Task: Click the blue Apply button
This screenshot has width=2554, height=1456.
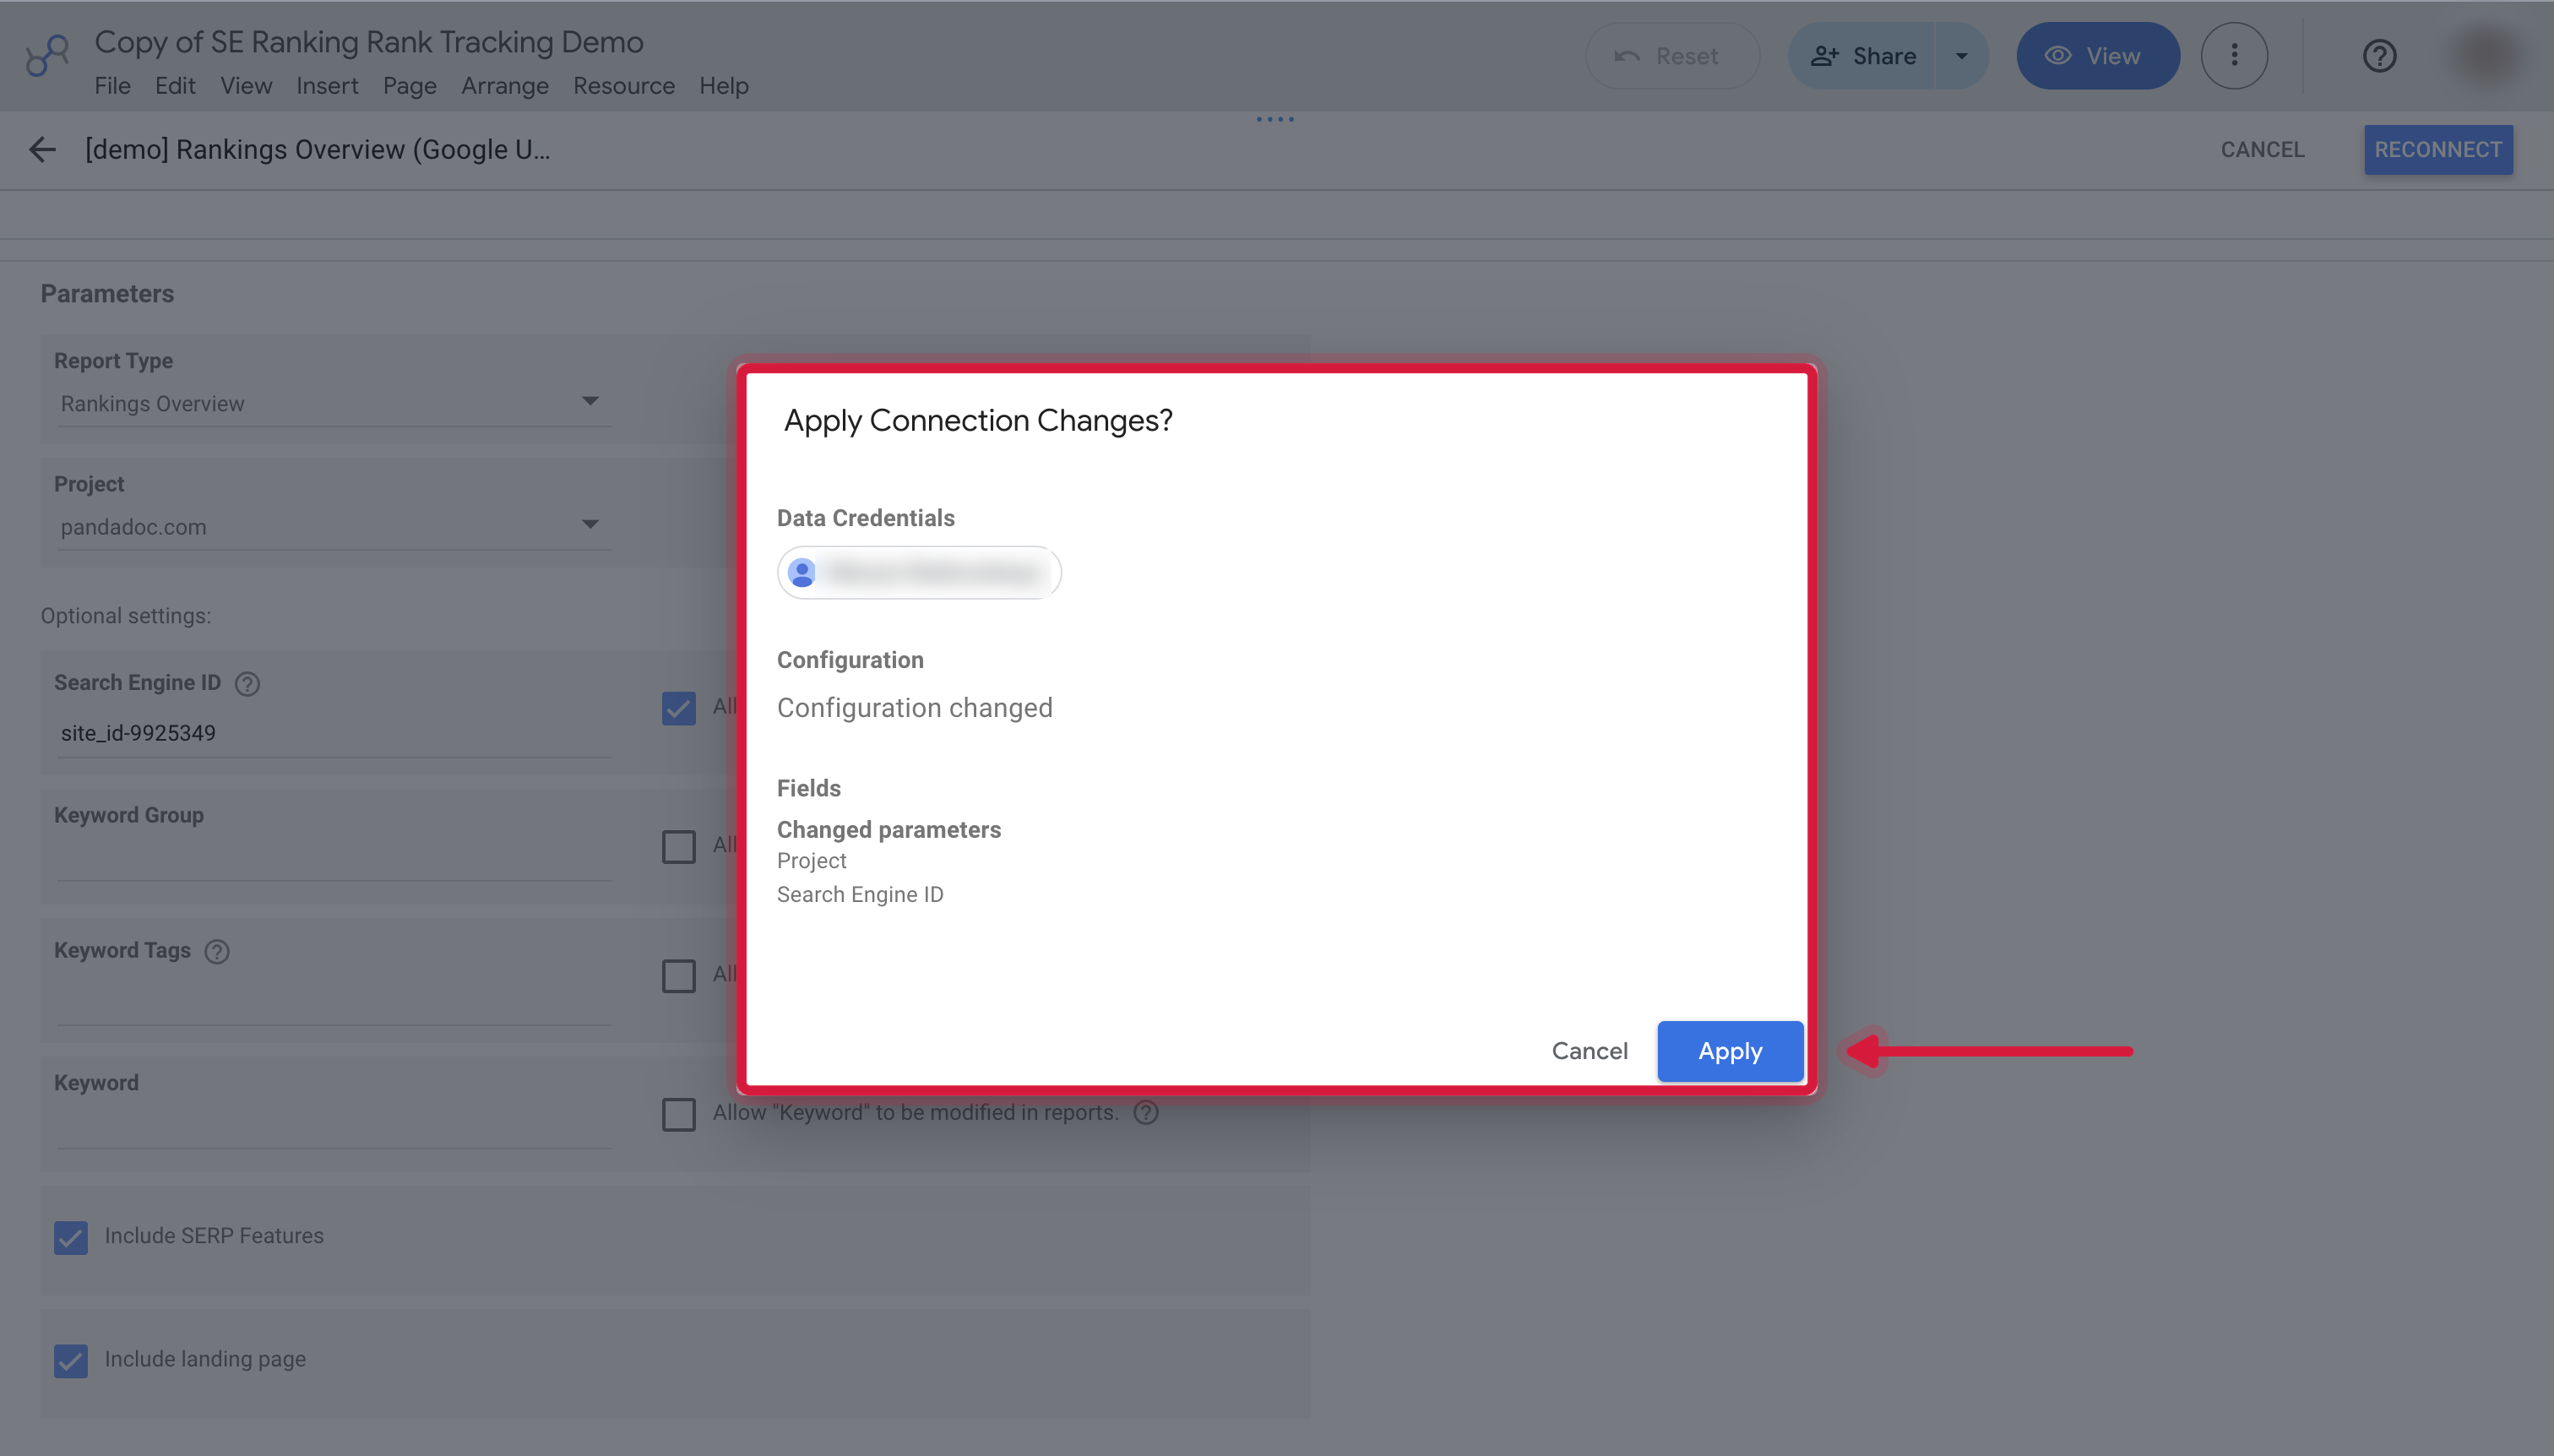Action: (x=1730, y=1051)
